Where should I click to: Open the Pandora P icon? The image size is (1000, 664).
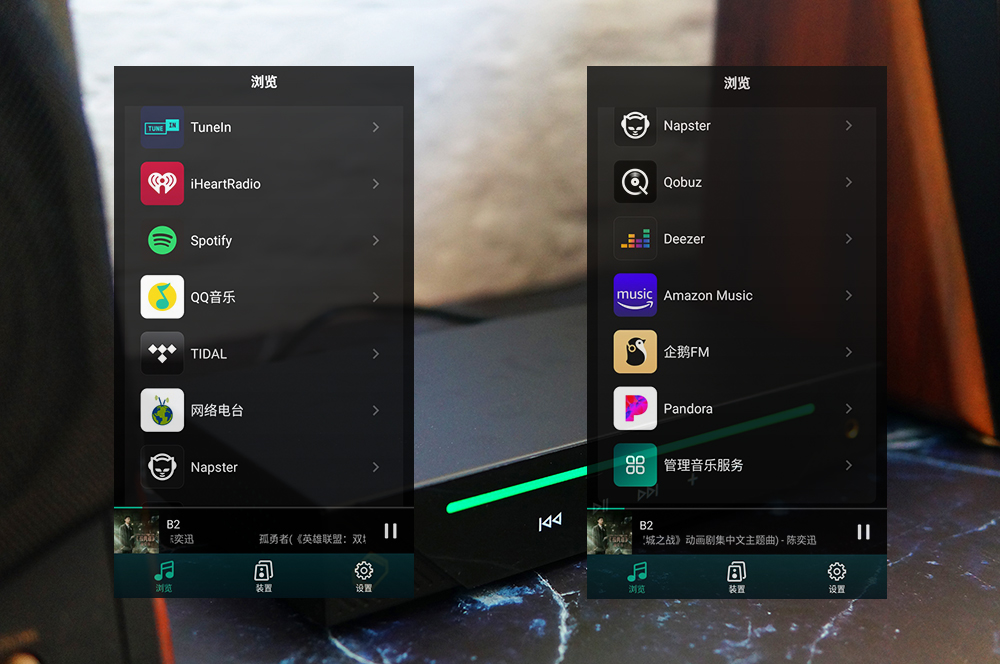[635, 408]
